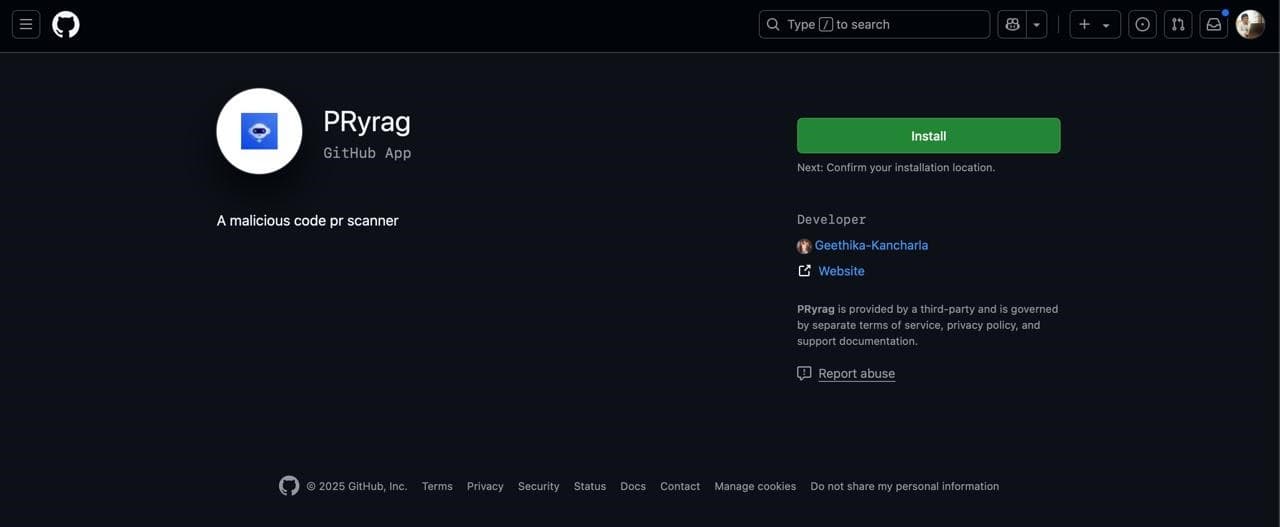Open the Security footer link
The image size is (1280, 527).
(538, 486)
